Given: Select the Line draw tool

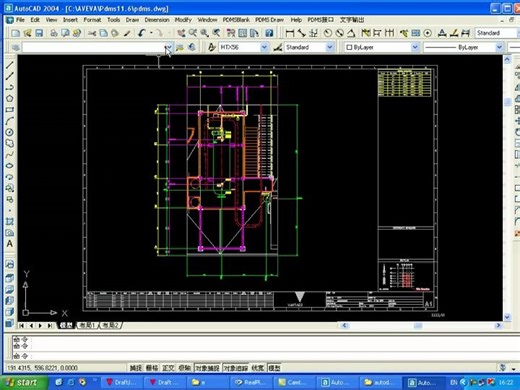Looking at the screenshot, I should [10, 65].
